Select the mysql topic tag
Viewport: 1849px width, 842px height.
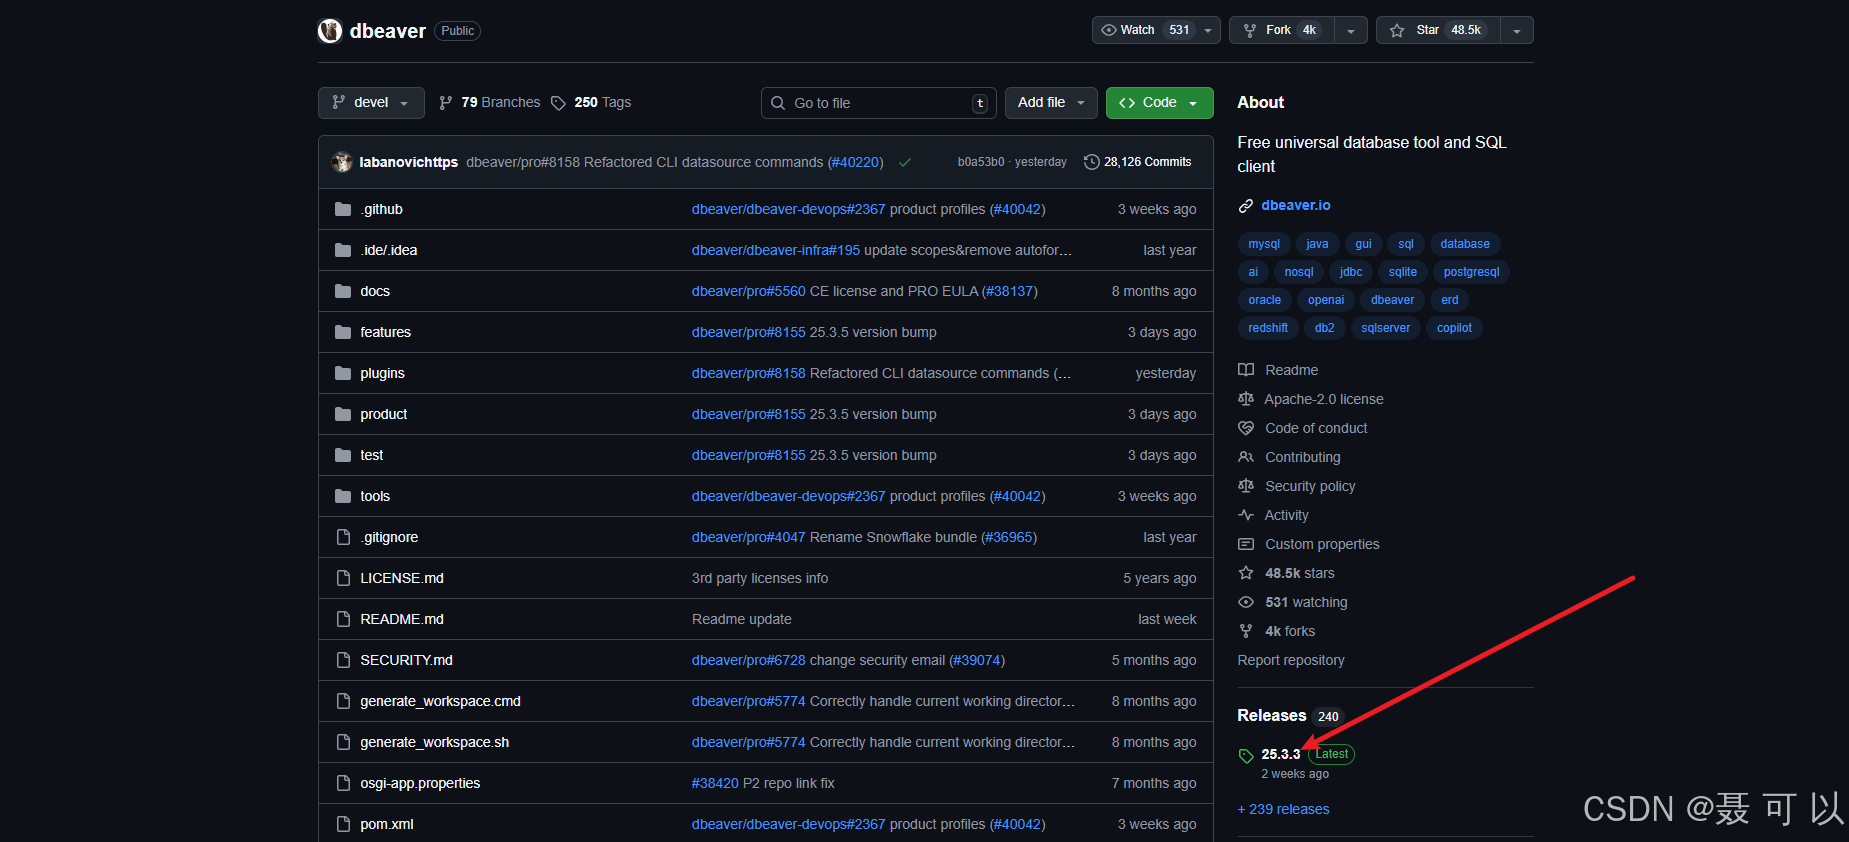1264,244
